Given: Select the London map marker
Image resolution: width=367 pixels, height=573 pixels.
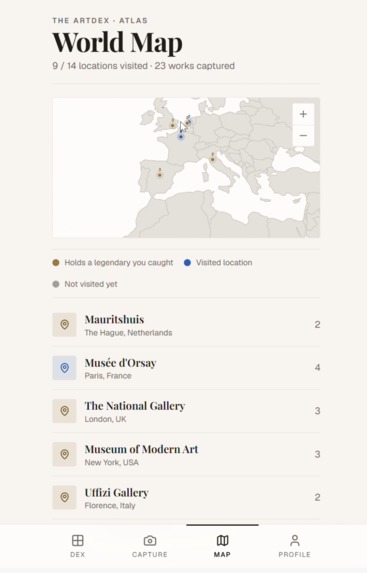Looking at the screenshot, I should (x=173, y=125).
